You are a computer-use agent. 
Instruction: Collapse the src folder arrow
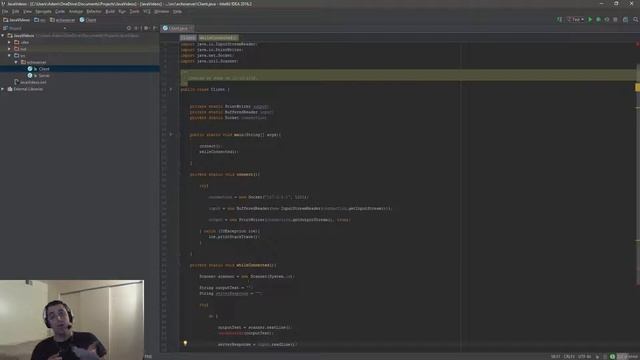[x=9, y=56]
